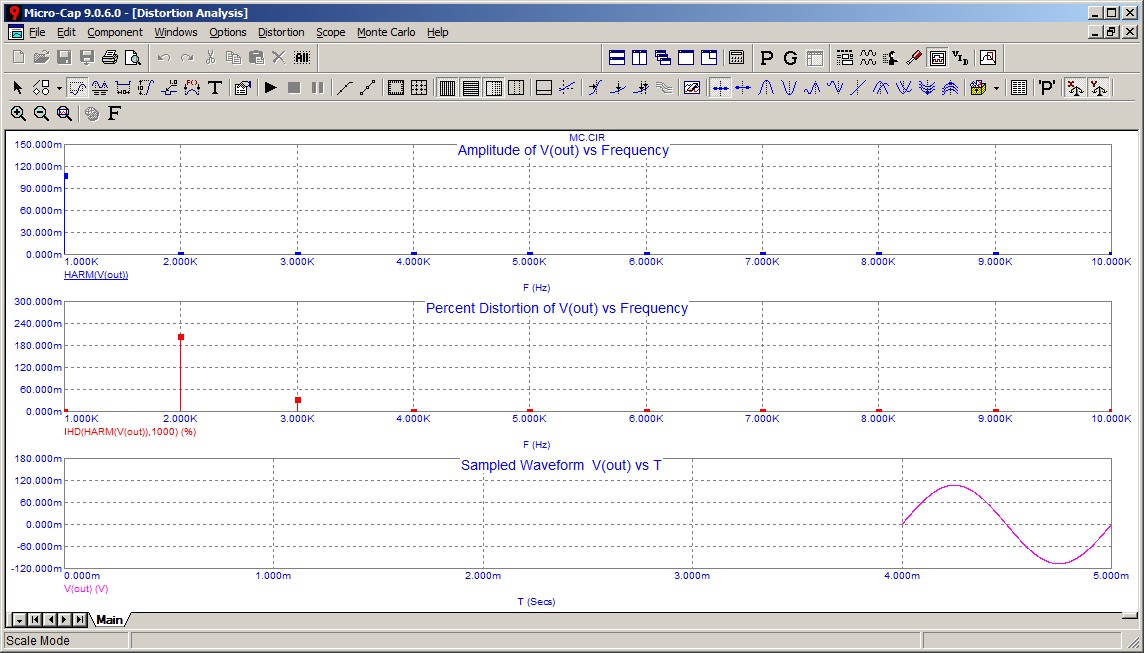Click the bold 'F' toolbar icon

pos(114,113)
